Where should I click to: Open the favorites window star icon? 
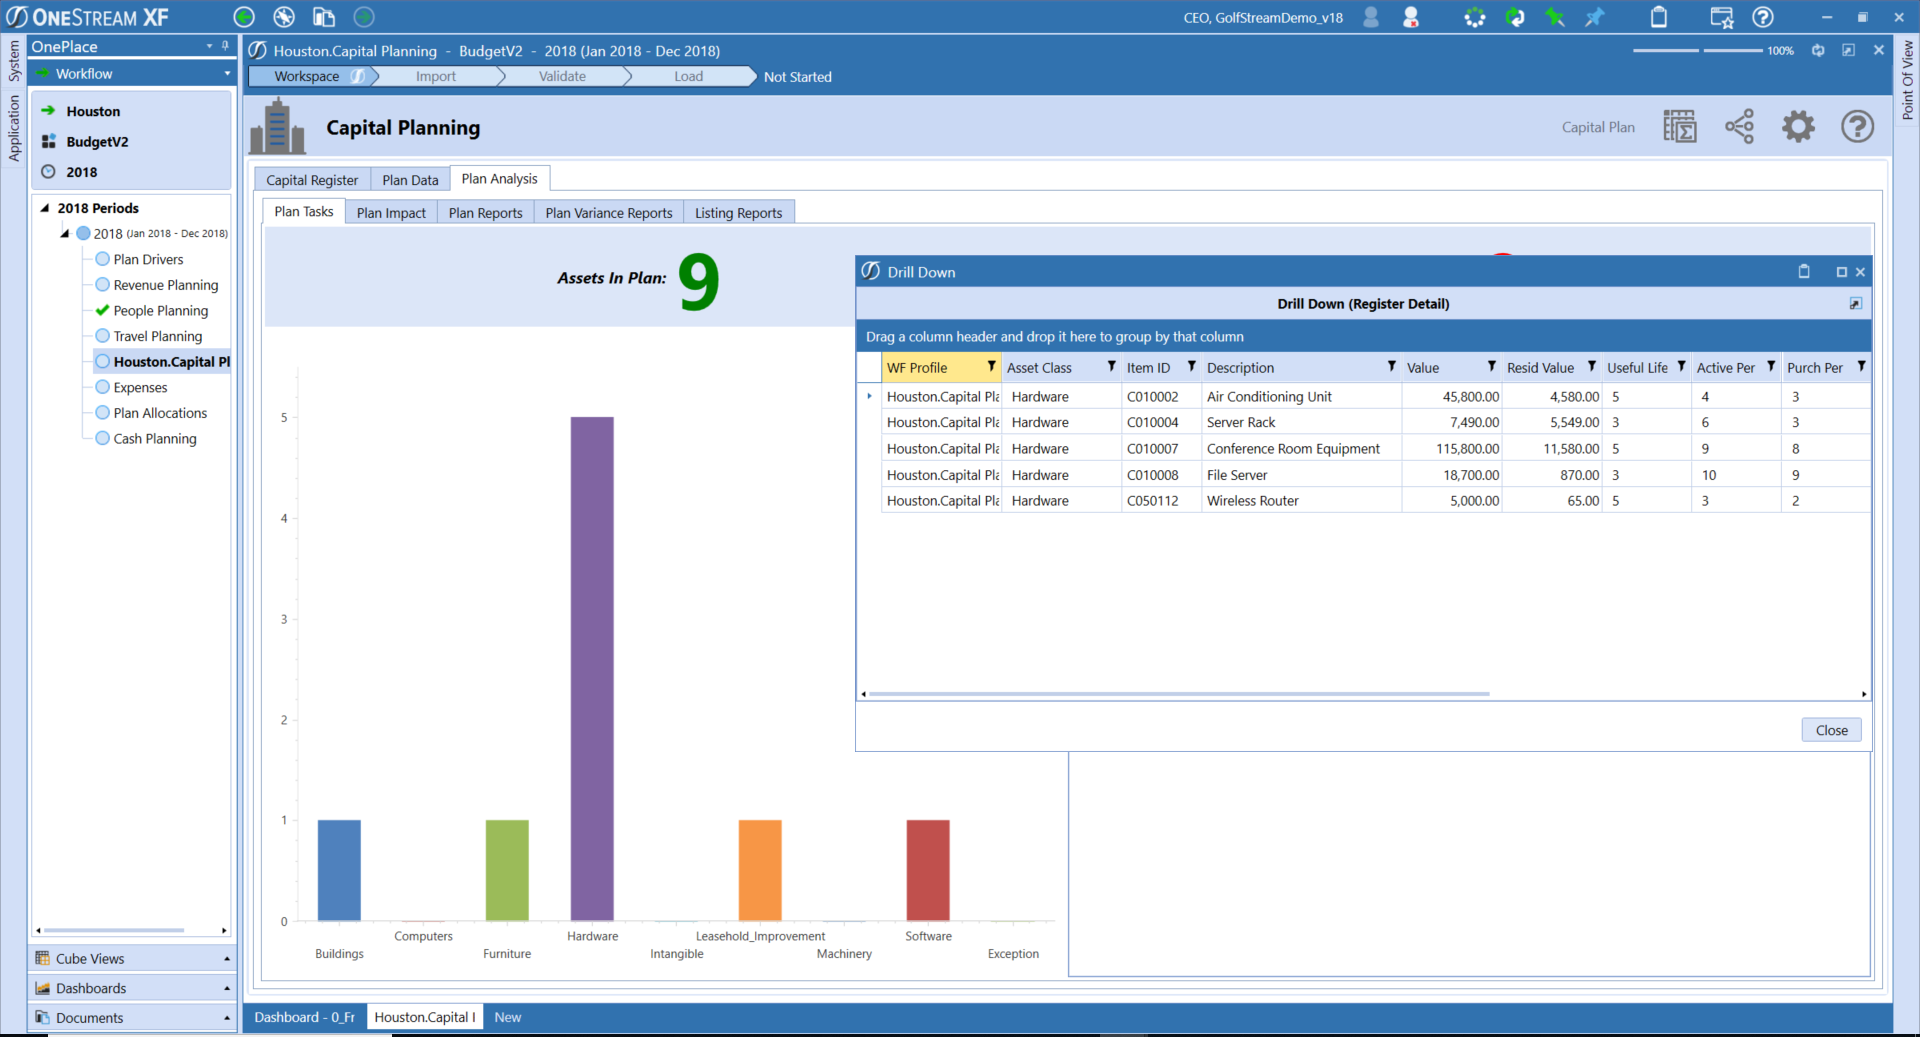1722,17
